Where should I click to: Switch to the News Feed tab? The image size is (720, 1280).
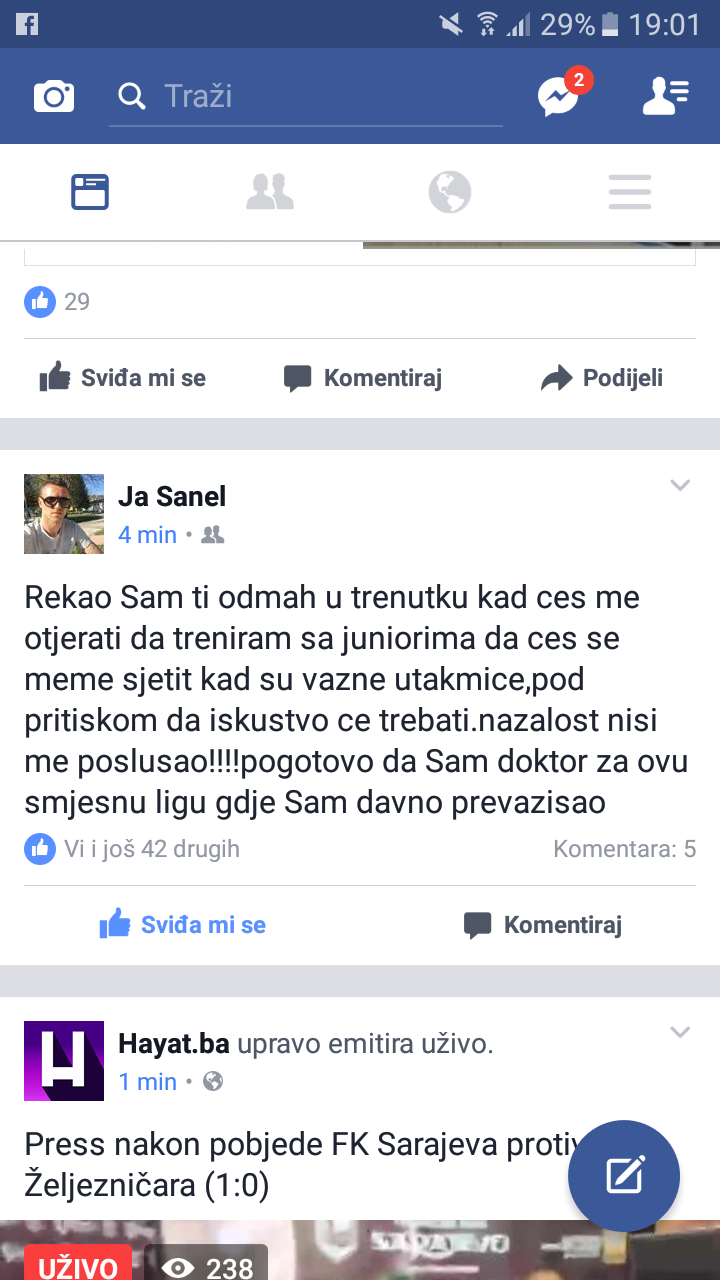pyautogui.click(x=90, y=192)
